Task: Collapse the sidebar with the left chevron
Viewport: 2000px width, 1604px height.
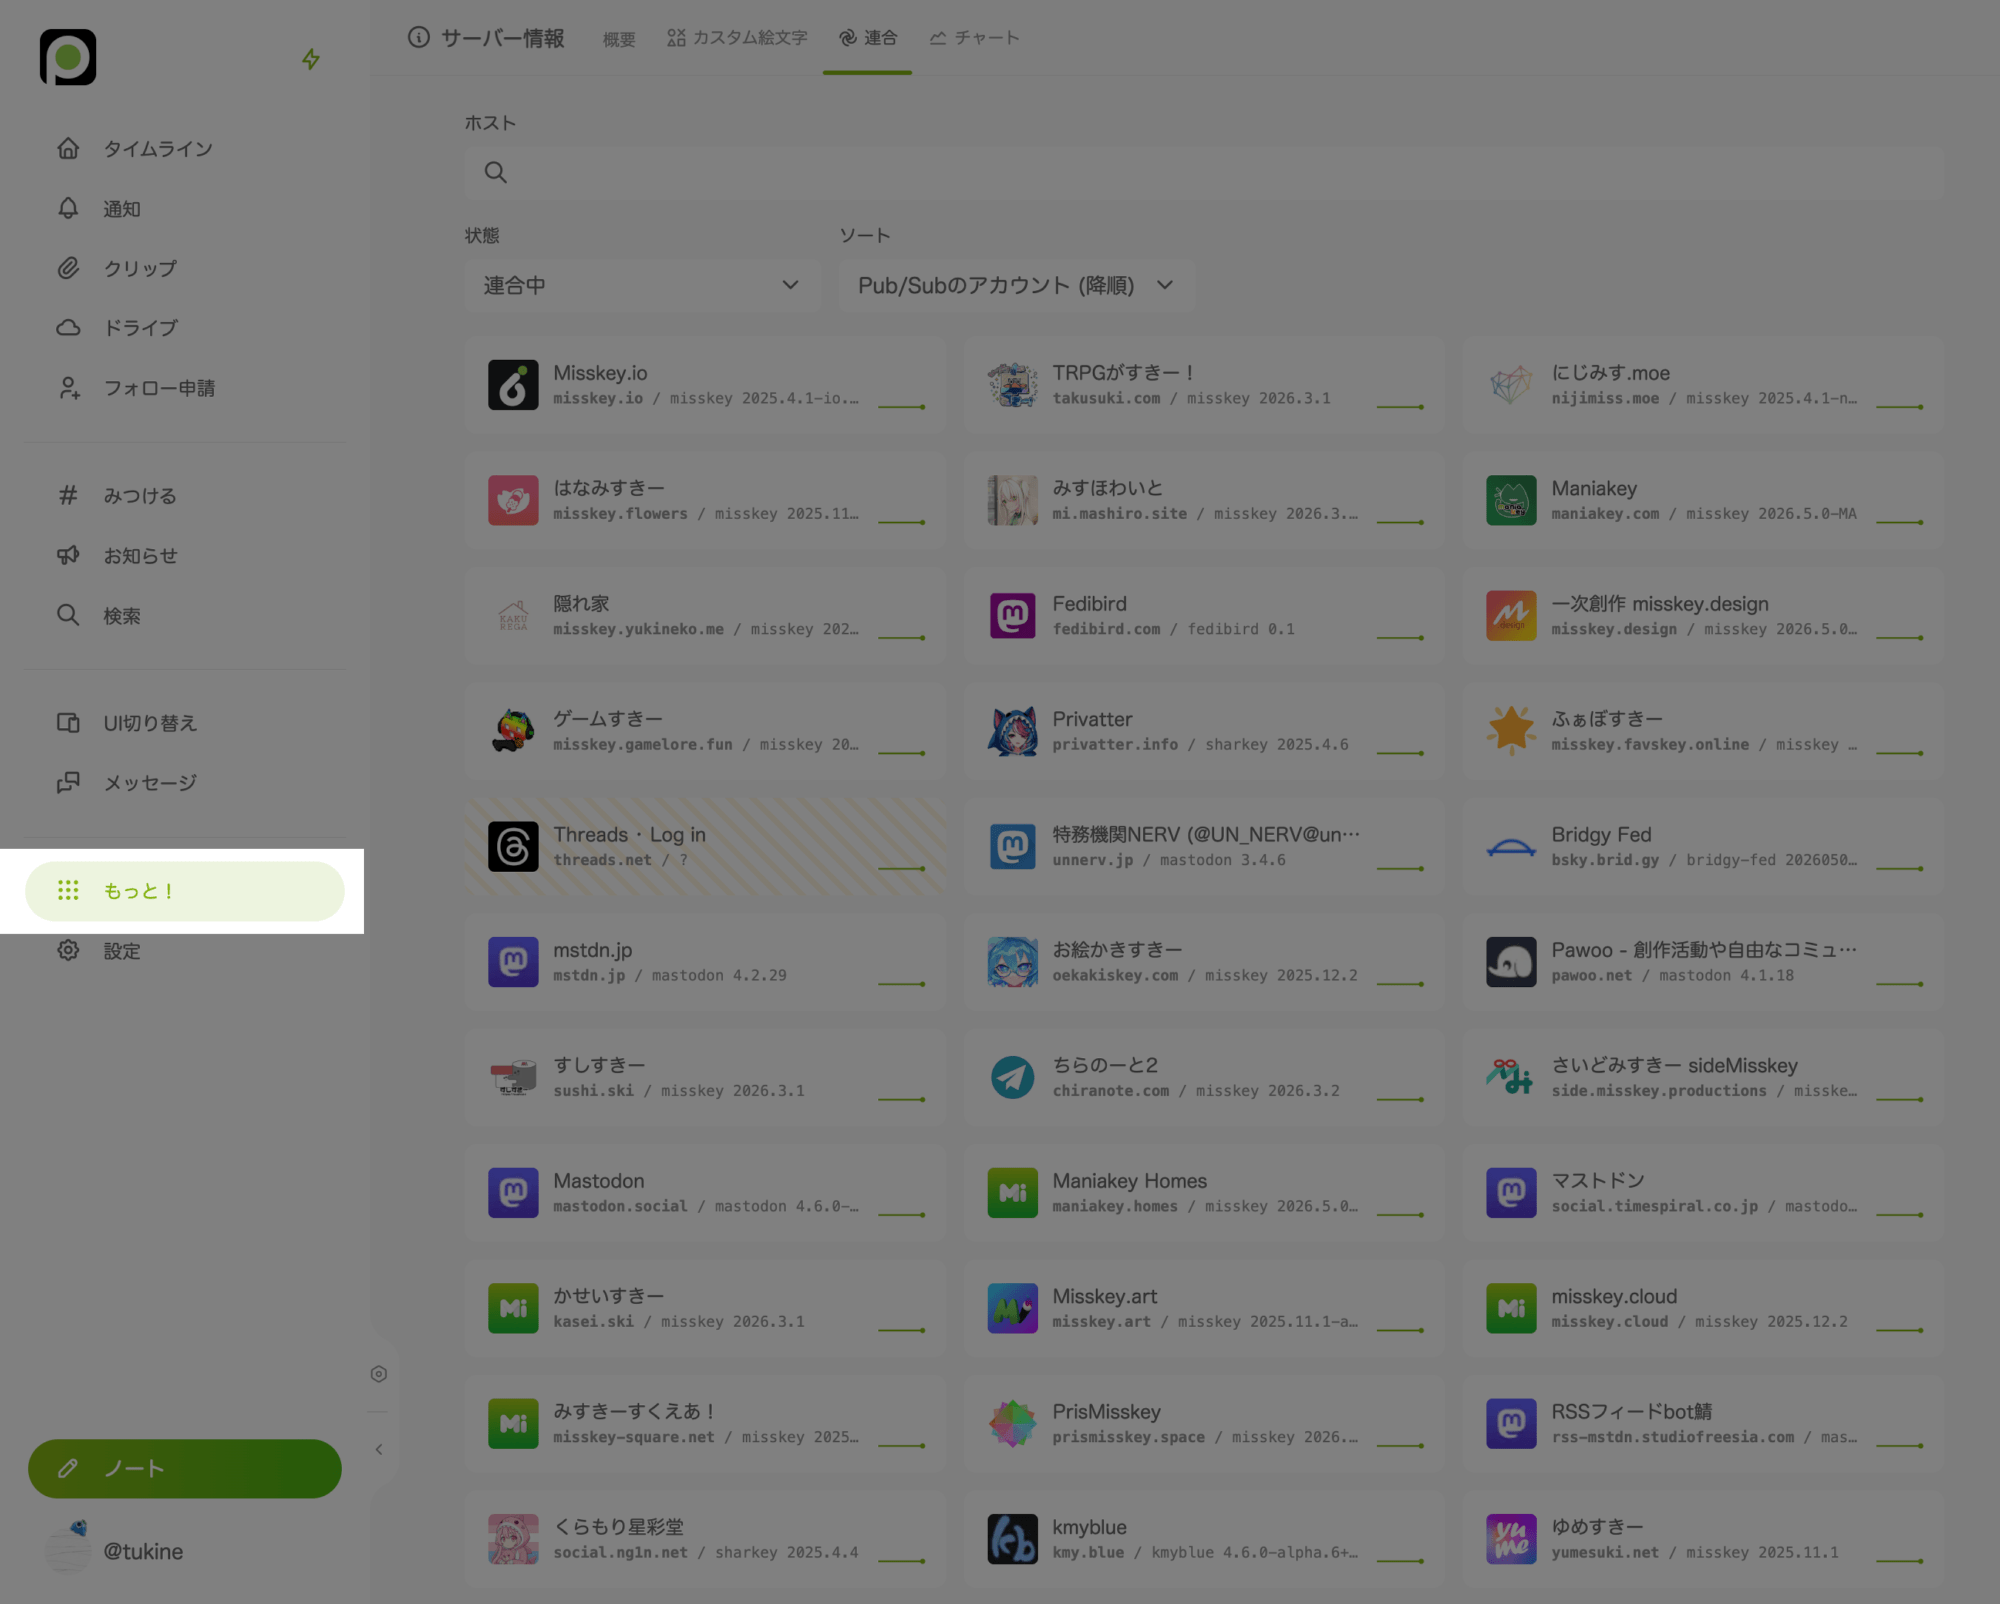Action: [x=379, y=1449]
